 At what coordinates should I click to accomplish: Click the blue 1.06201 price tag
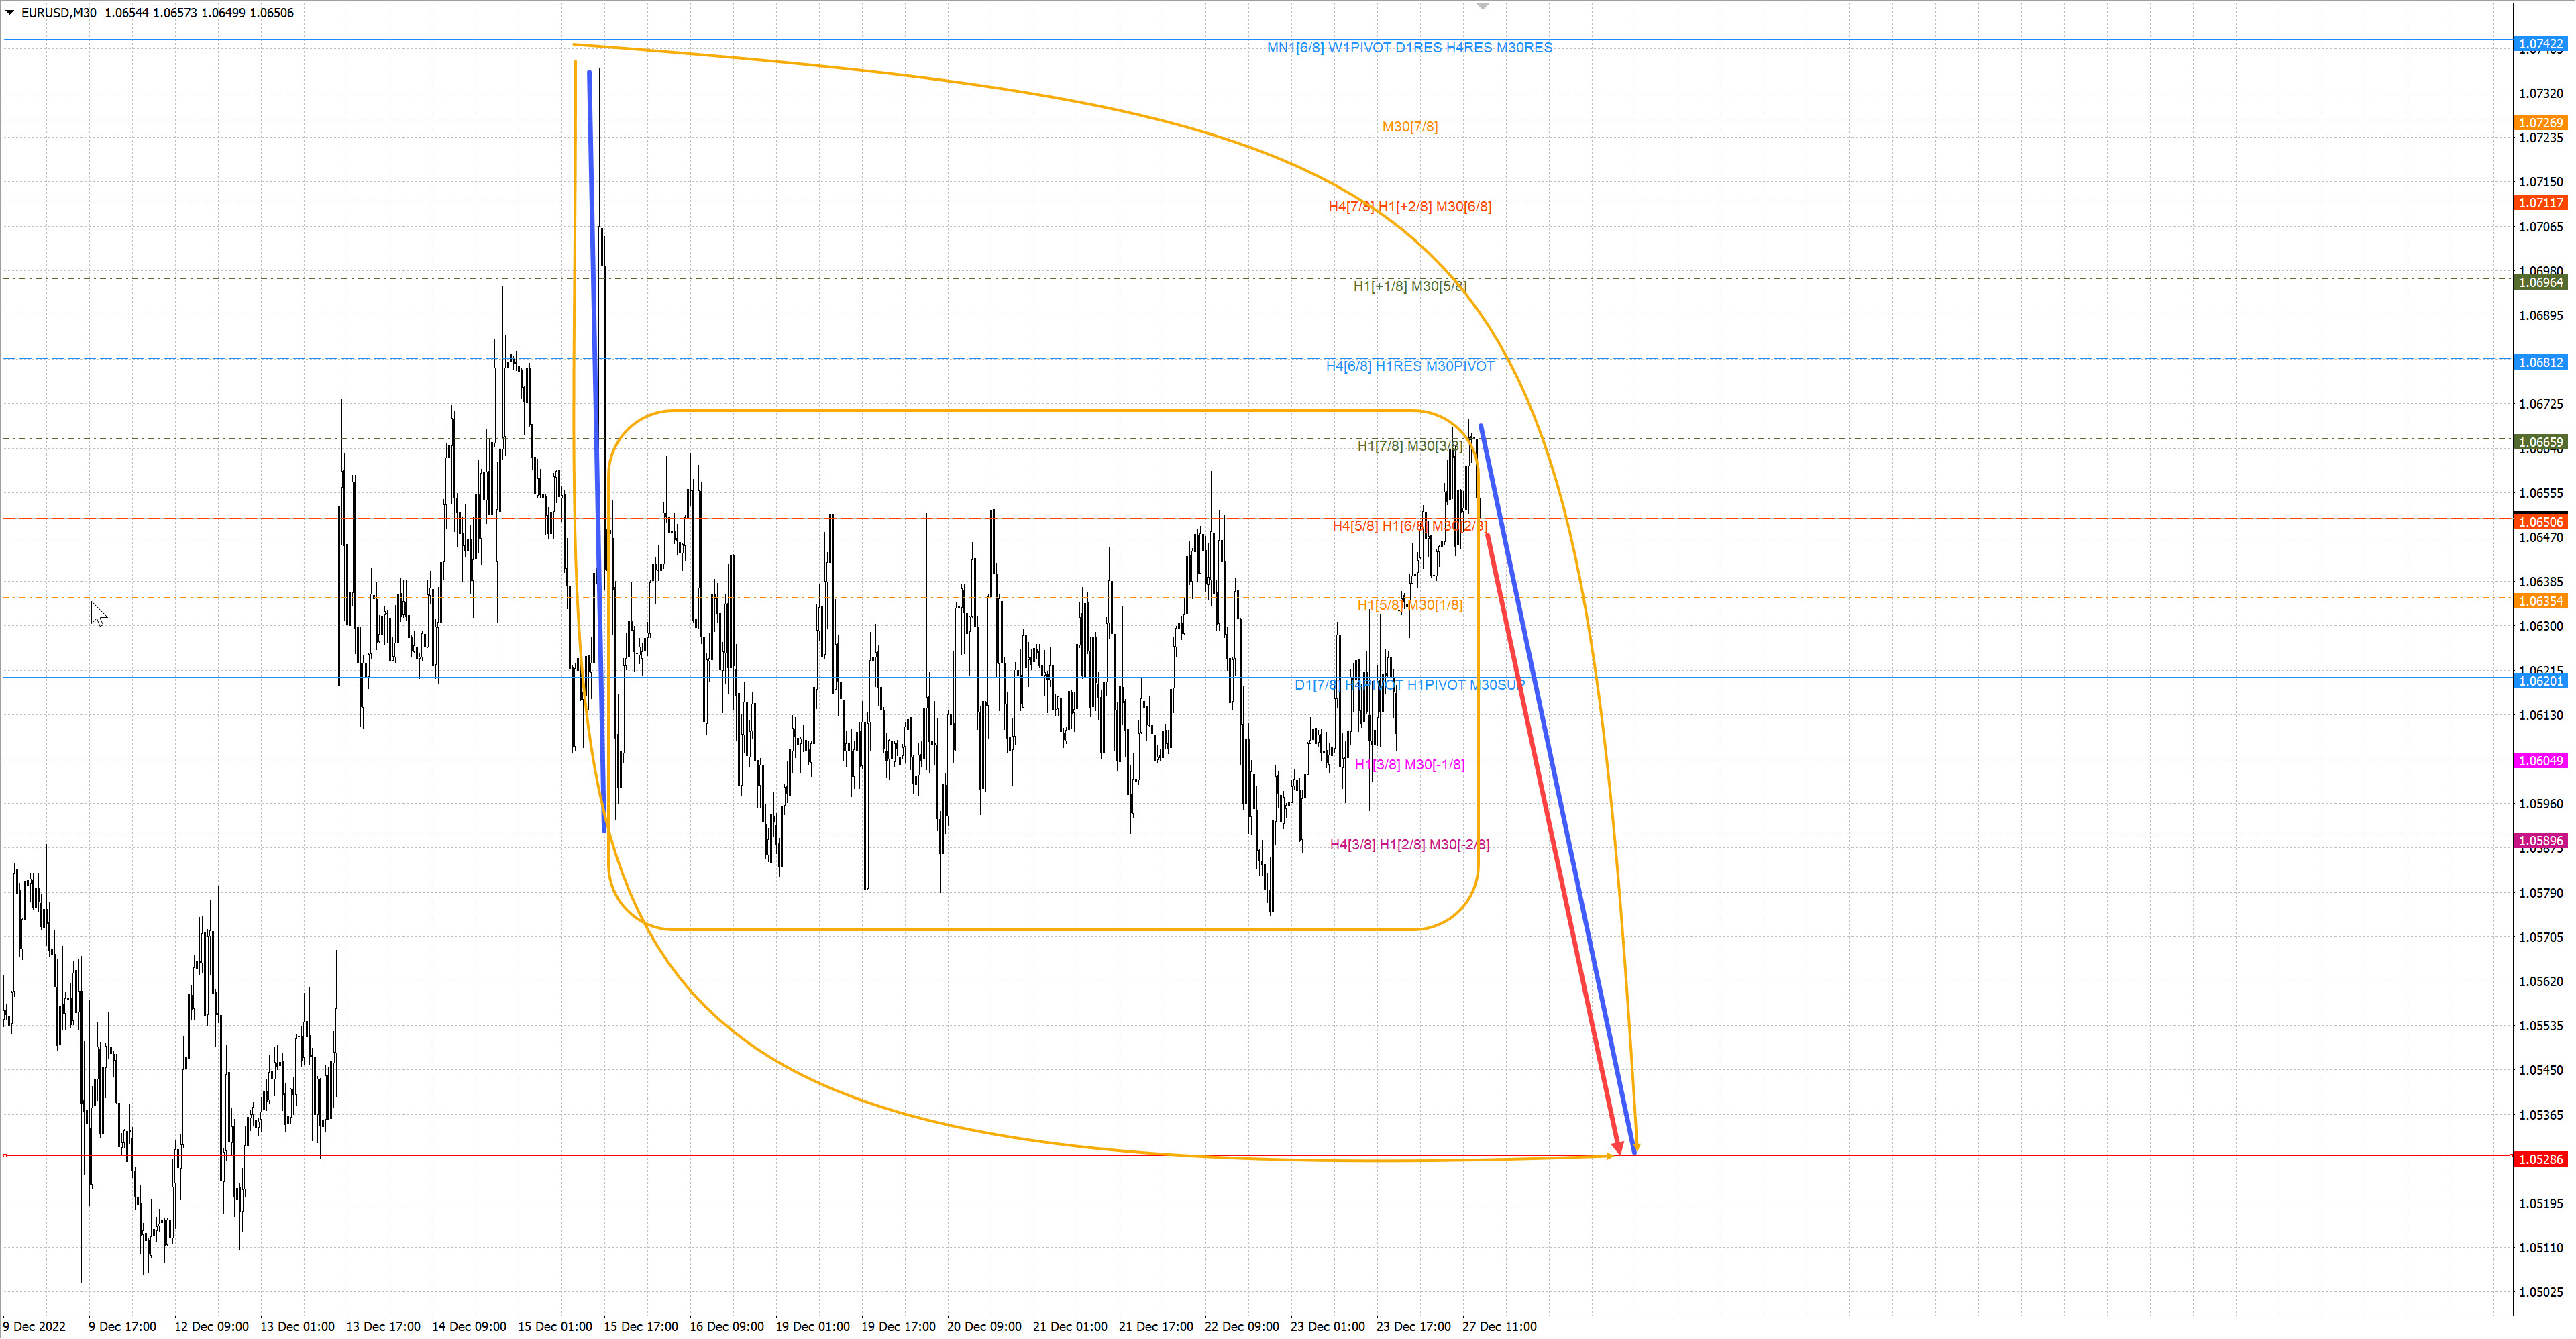coord(2540,681)
